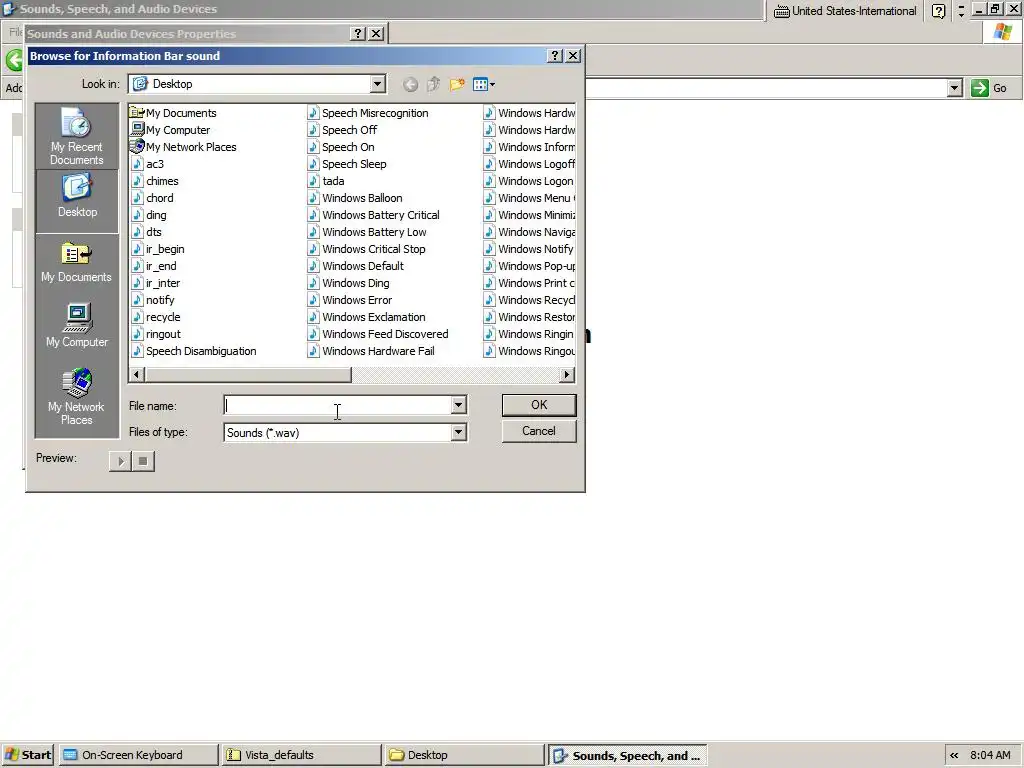1024x768 pixels.
Task: Select Windows Notify sound file
Action: tap(528, 249)
